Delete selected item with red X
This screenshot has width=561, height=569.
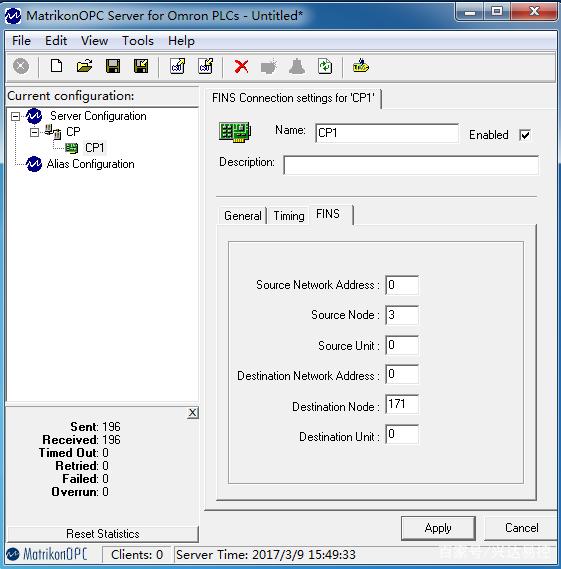click(241, 67)
